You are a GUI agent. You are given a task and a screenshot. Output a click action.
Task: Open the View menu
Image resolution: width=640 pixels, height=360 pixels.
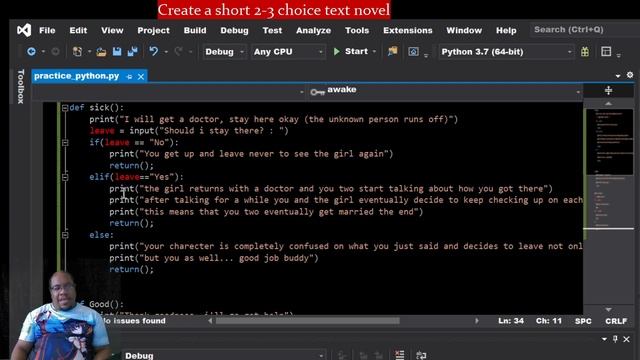[x=112, y=30]
